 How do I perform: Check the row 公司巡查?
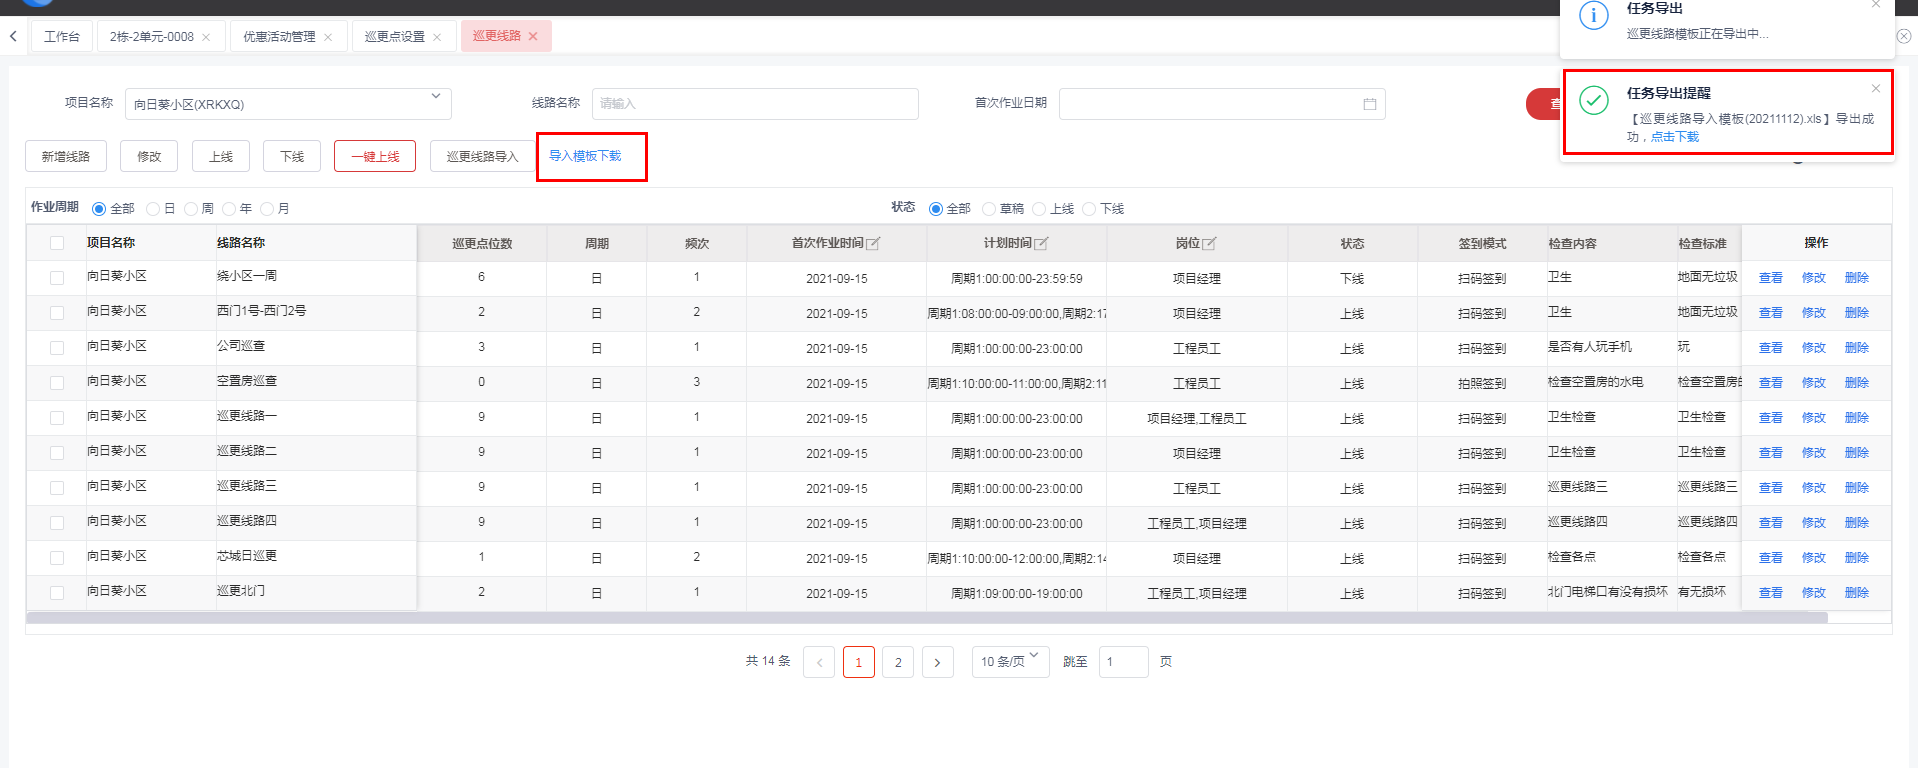coord(57,348)
